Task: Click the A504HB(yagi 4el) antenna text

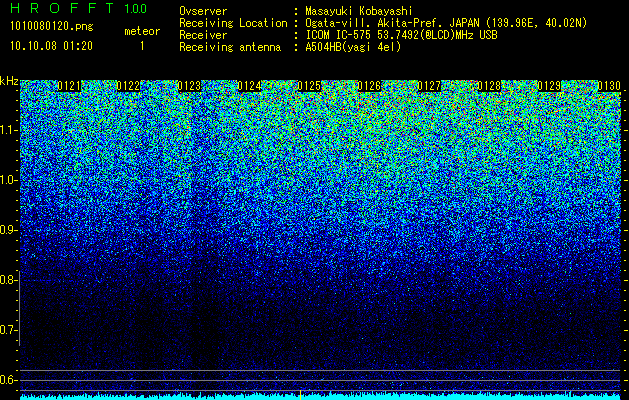Action: 353,47
